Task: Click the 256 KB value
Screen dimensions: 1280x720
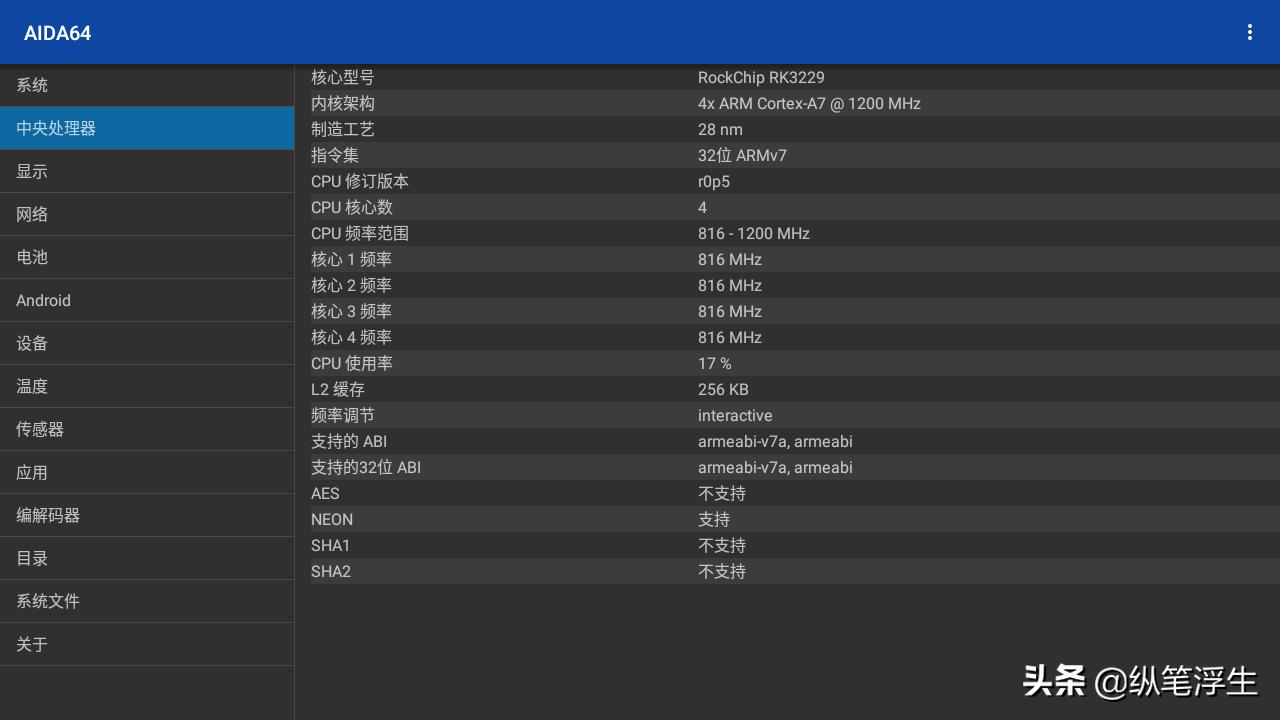Action: pos(723,389)
